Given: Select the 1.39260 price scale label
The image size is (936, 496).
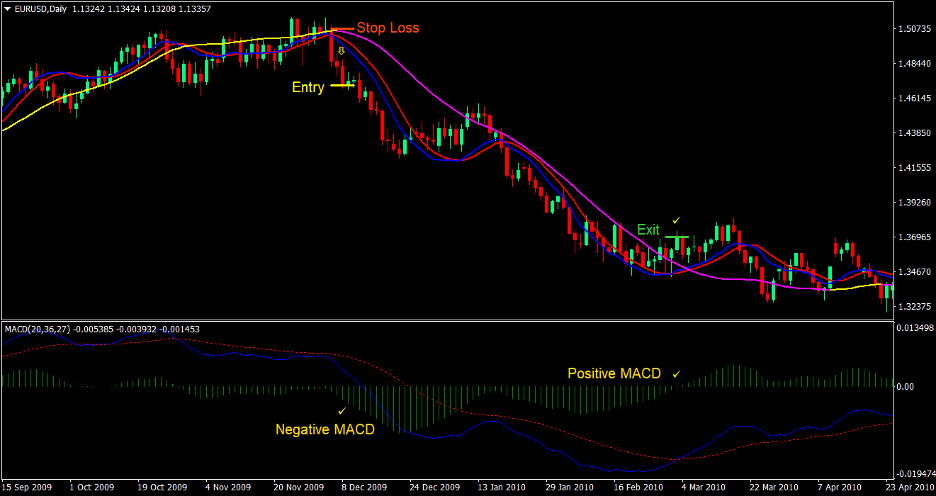Looking at the screenshot, I should 914,202.
